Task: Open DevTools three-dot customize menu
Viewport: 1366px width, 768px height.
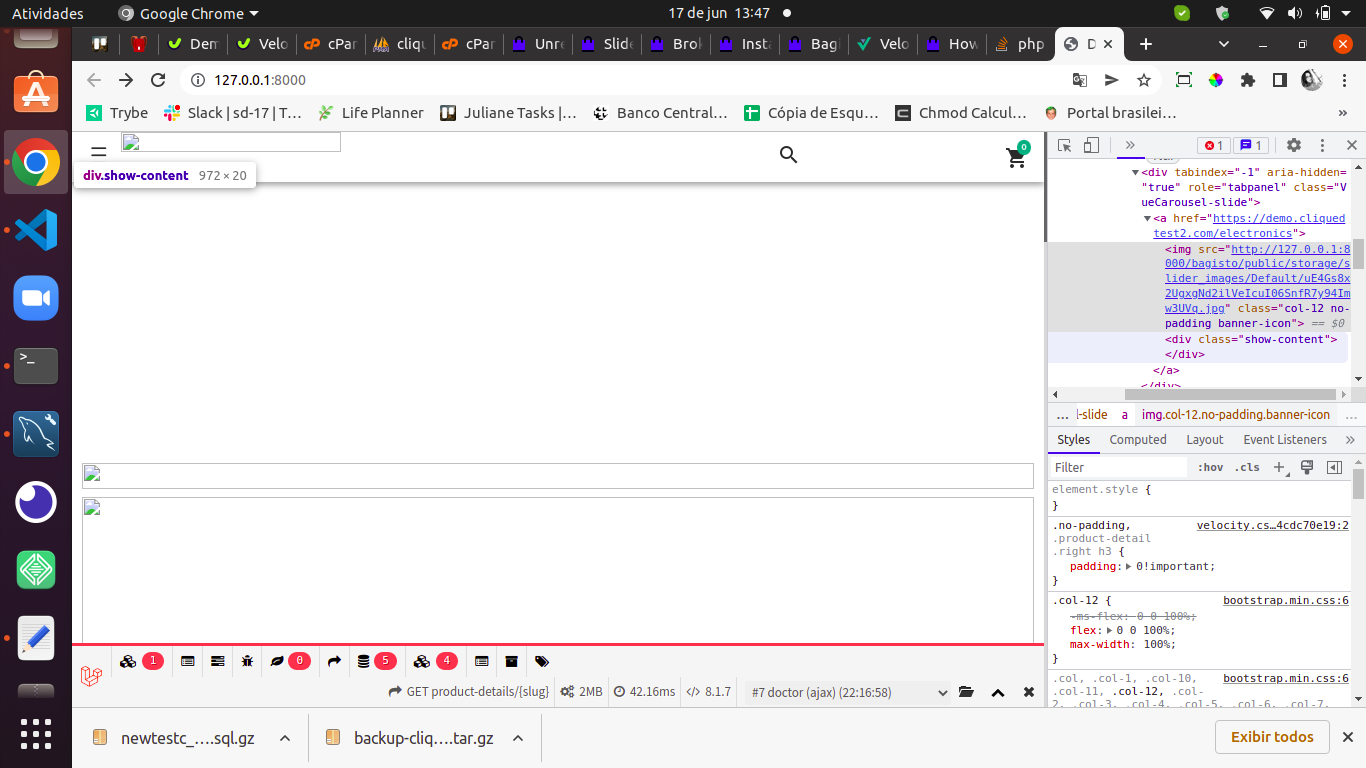Action: point(1322,145)
